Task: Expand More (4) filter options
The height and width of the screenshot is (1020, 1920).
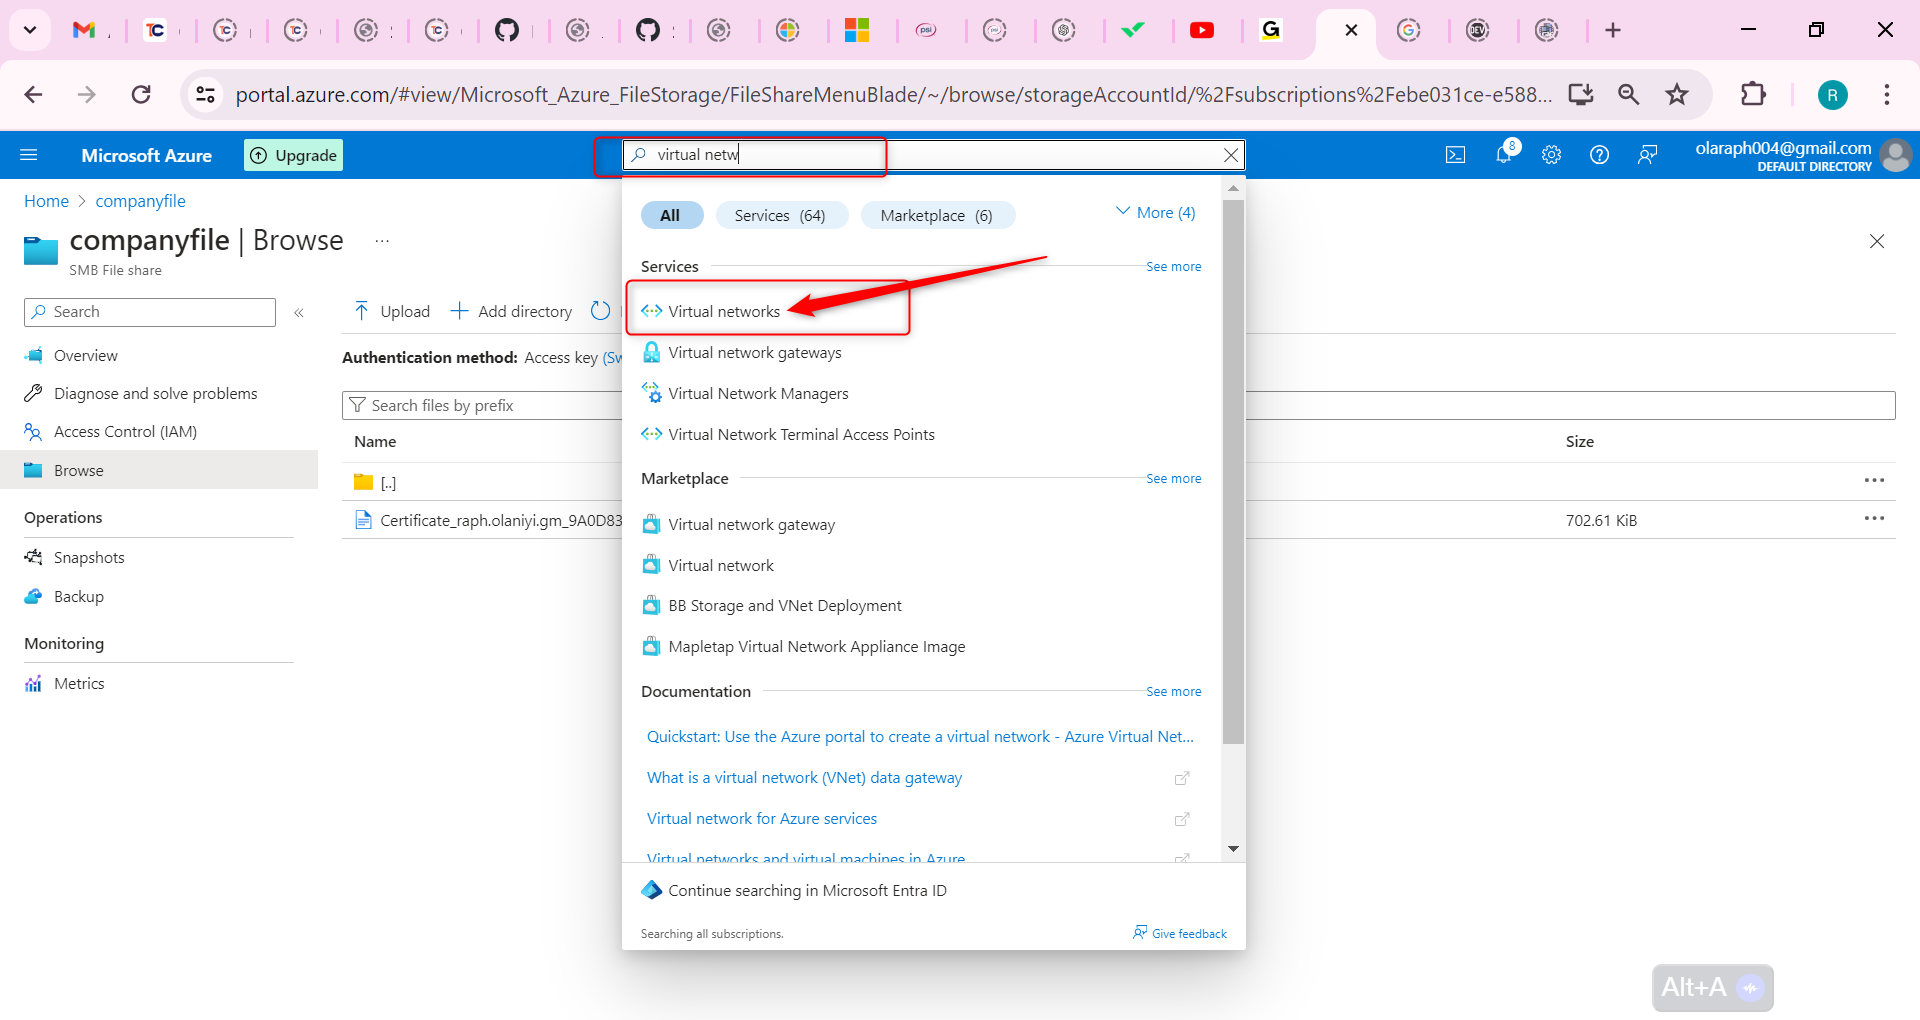Action: pyautogui.click(x=1155, y=212)
